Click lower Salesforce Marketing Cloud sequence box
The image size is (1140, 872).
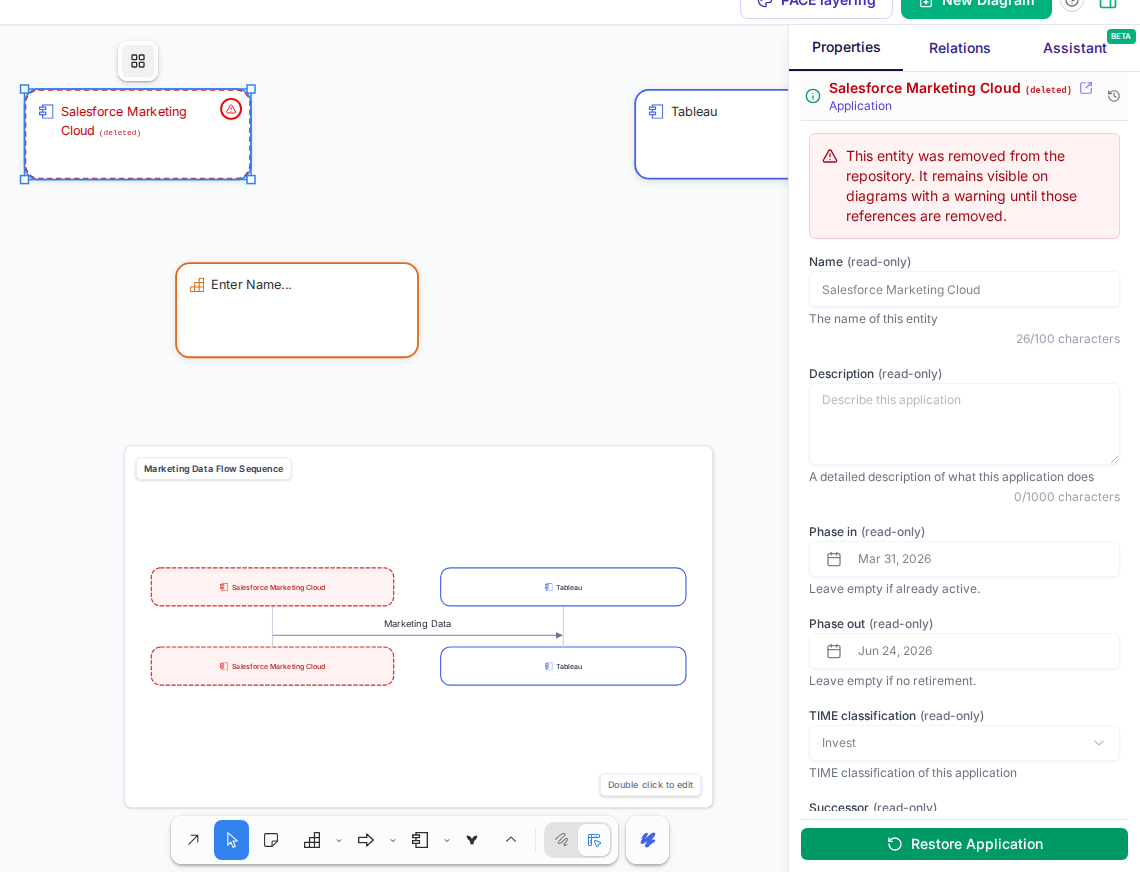pyautogui.click(x=273, y=666)
